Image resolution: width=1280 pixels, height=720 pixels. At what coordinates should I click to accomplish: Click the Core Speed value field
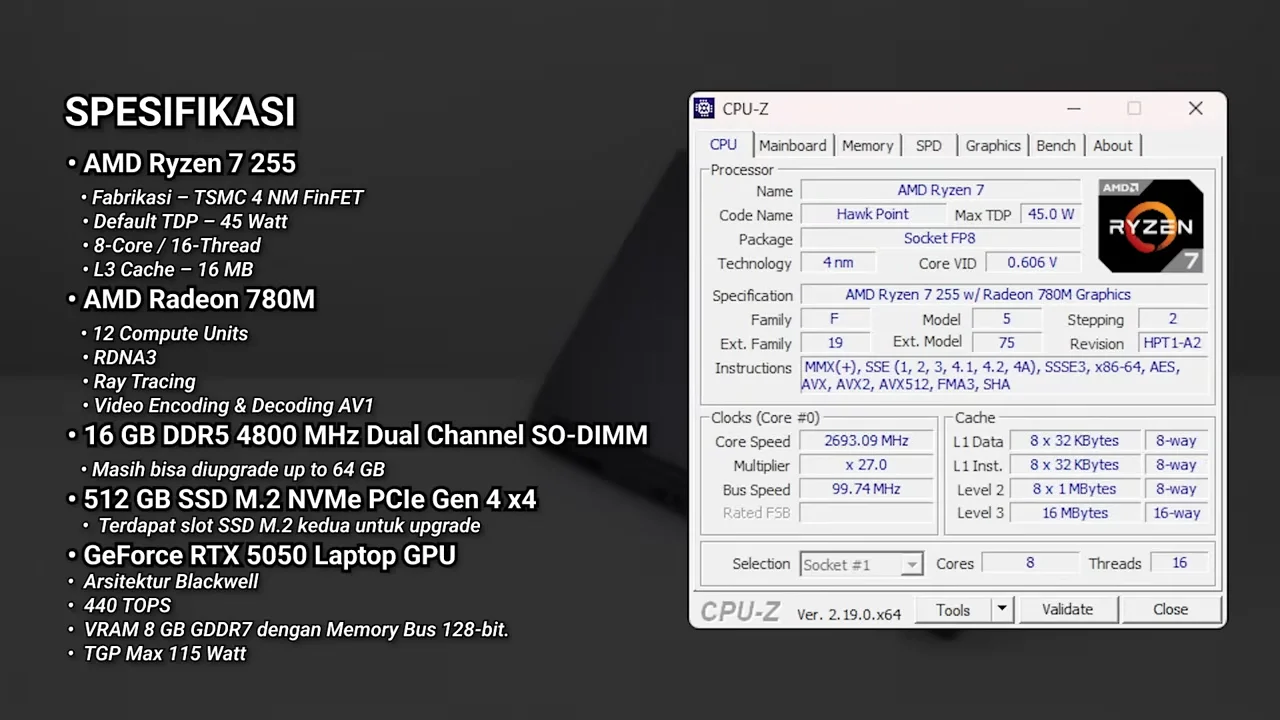pos(865,440)
